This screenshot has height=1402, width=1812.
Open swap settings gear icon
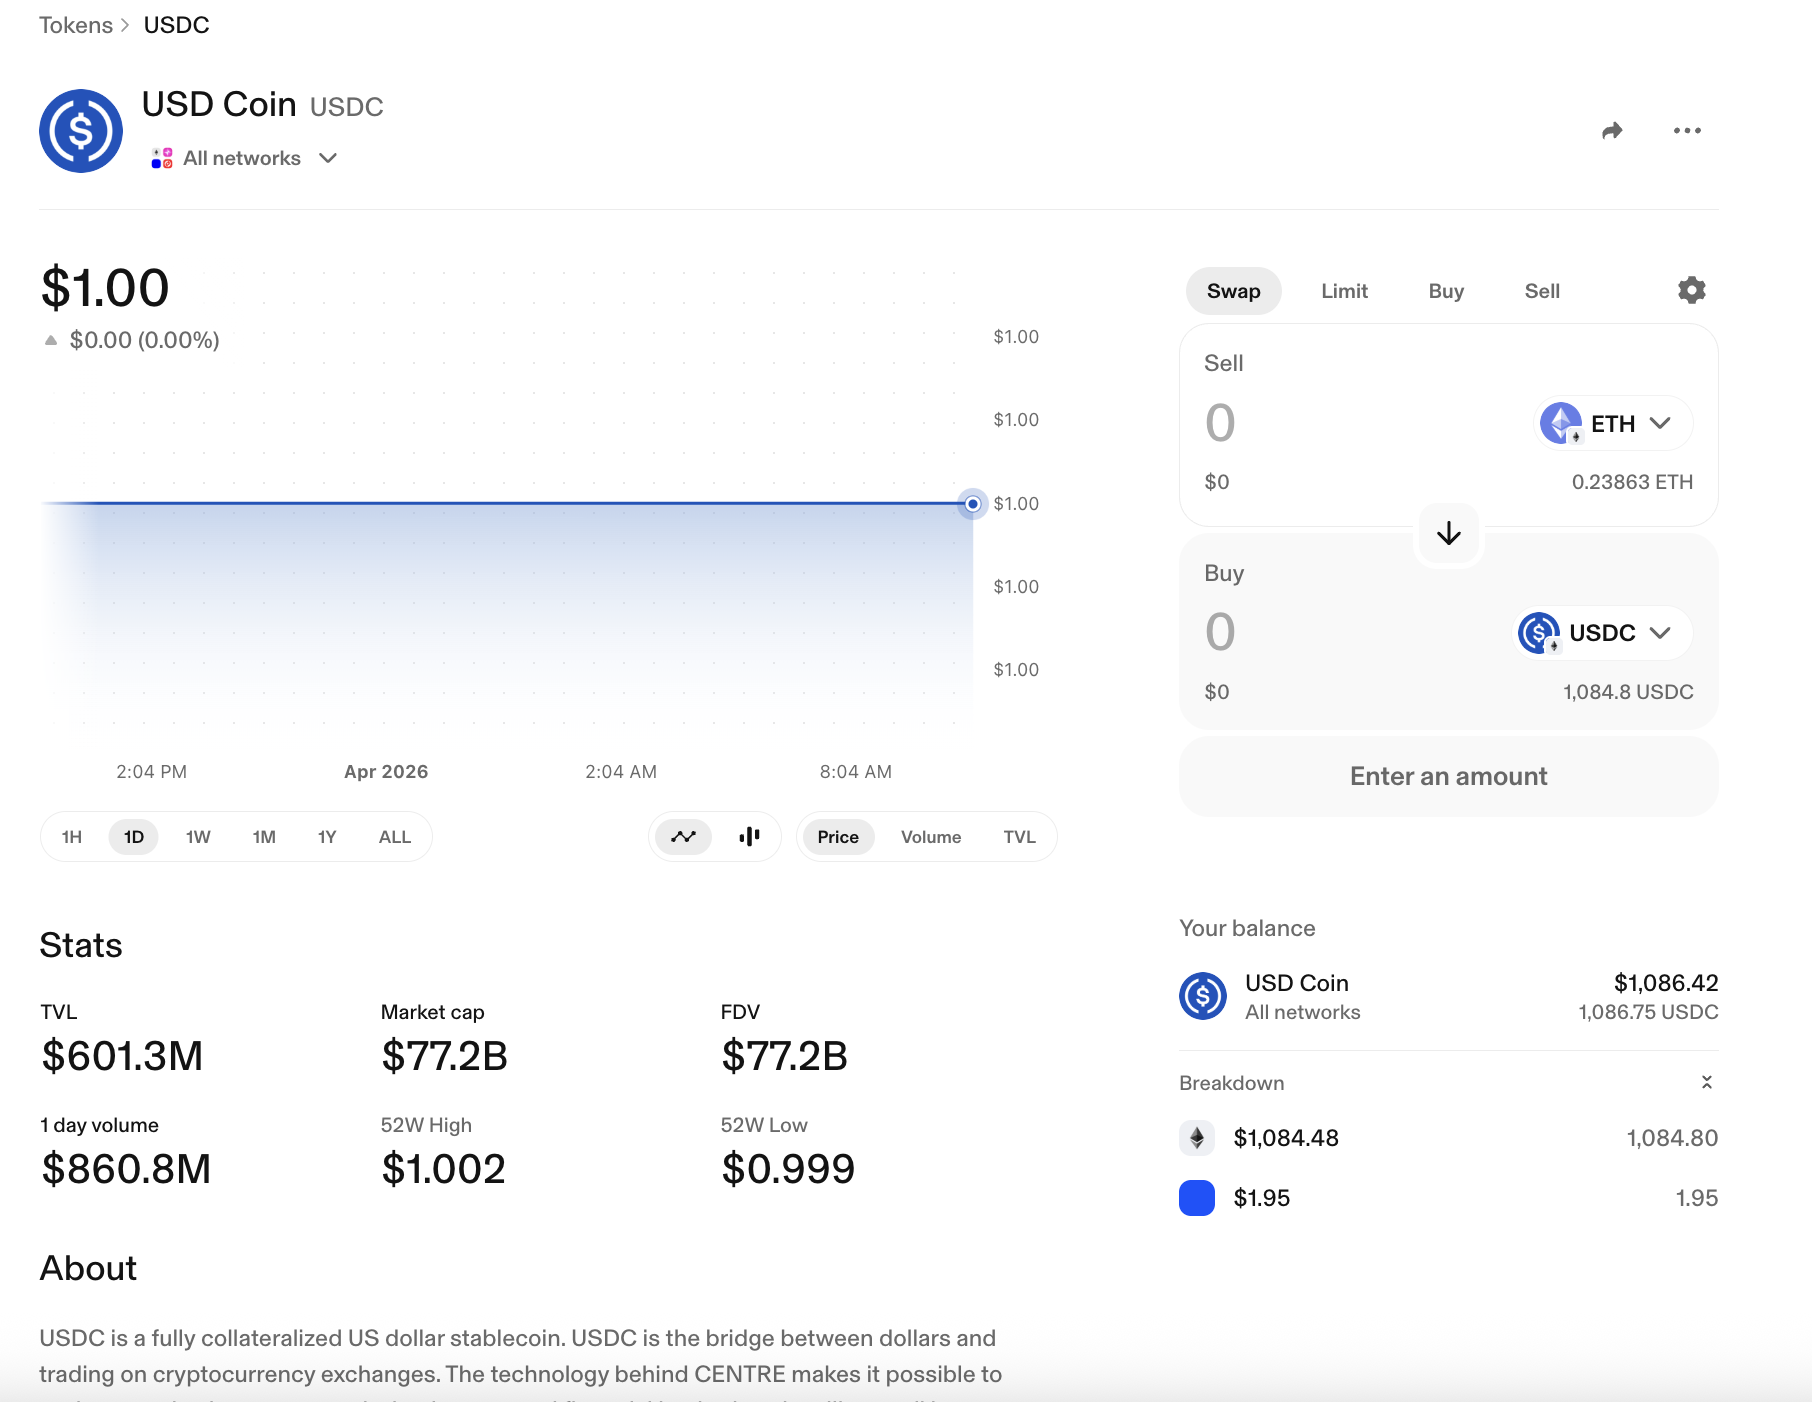[1691, 290]
